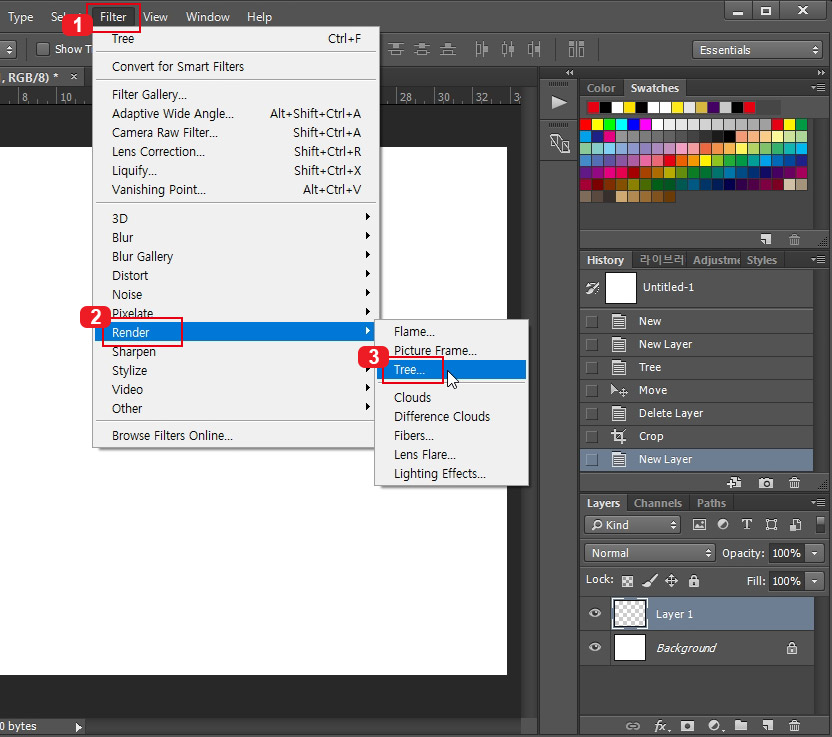The width and height of the screenshot is (832, 737).
Task: Create new document from current history state
Action: pyautogui.click(x=735, y=482)
